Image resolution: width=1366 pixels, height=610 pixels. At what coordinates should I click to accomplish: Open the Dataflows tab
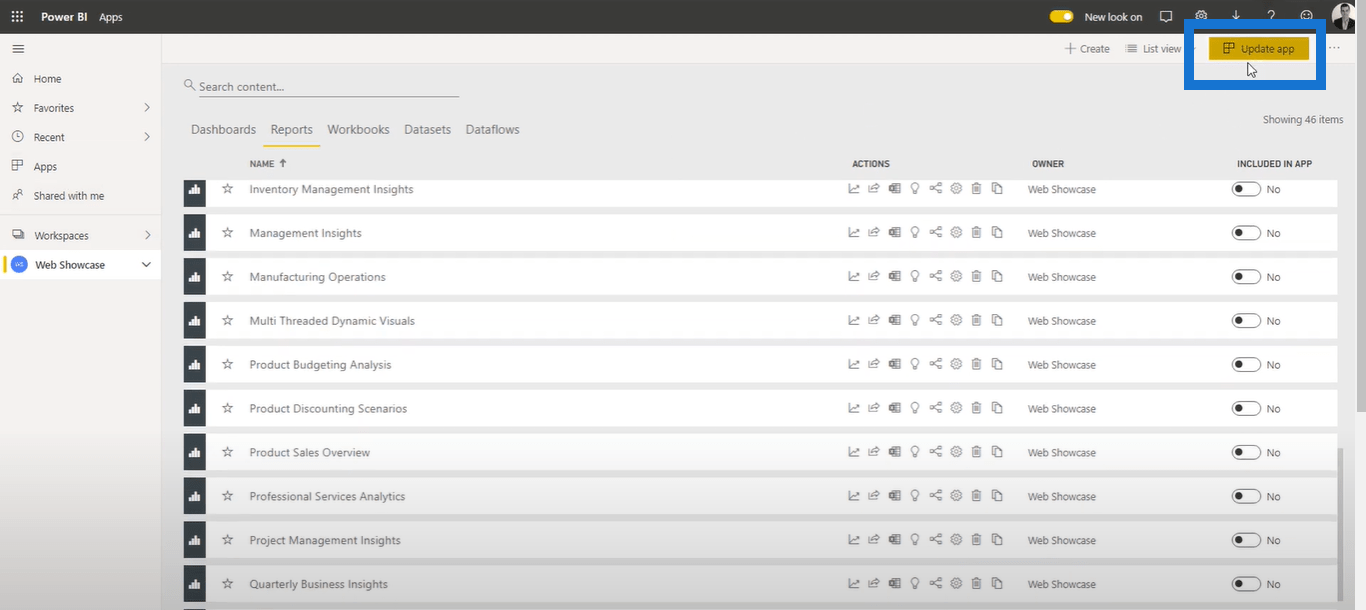pos(493,130)
